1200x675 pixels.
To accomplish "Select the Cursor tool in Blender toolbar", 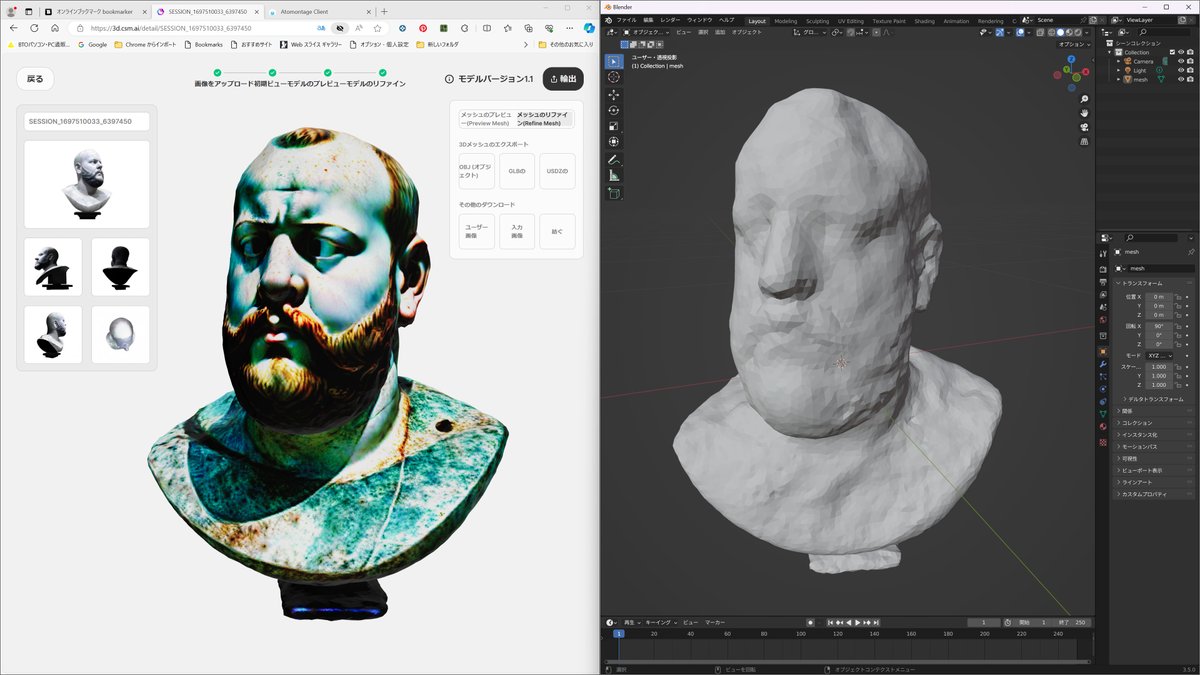I will (614, 77).
